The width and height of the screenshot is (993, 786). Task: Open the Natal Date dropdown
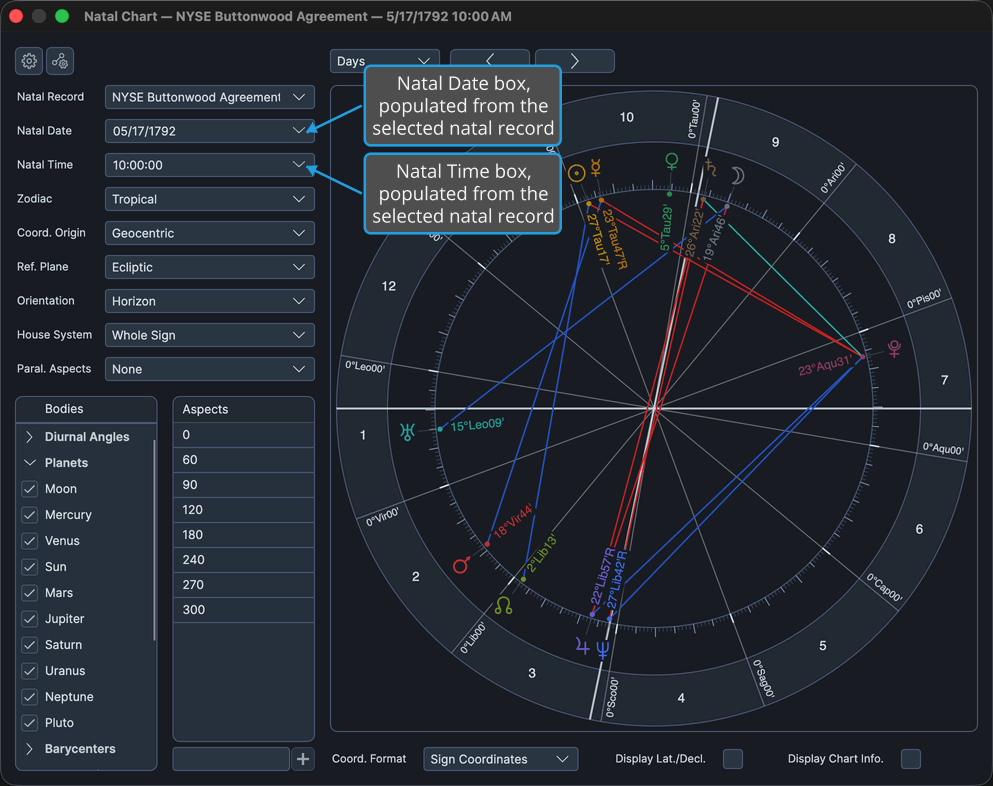210,131
